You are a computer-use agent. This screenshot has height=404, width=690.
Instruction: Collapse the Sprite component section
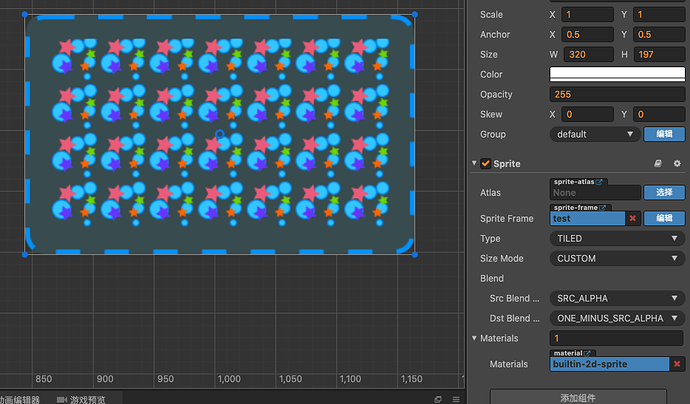tap(474, 163)
